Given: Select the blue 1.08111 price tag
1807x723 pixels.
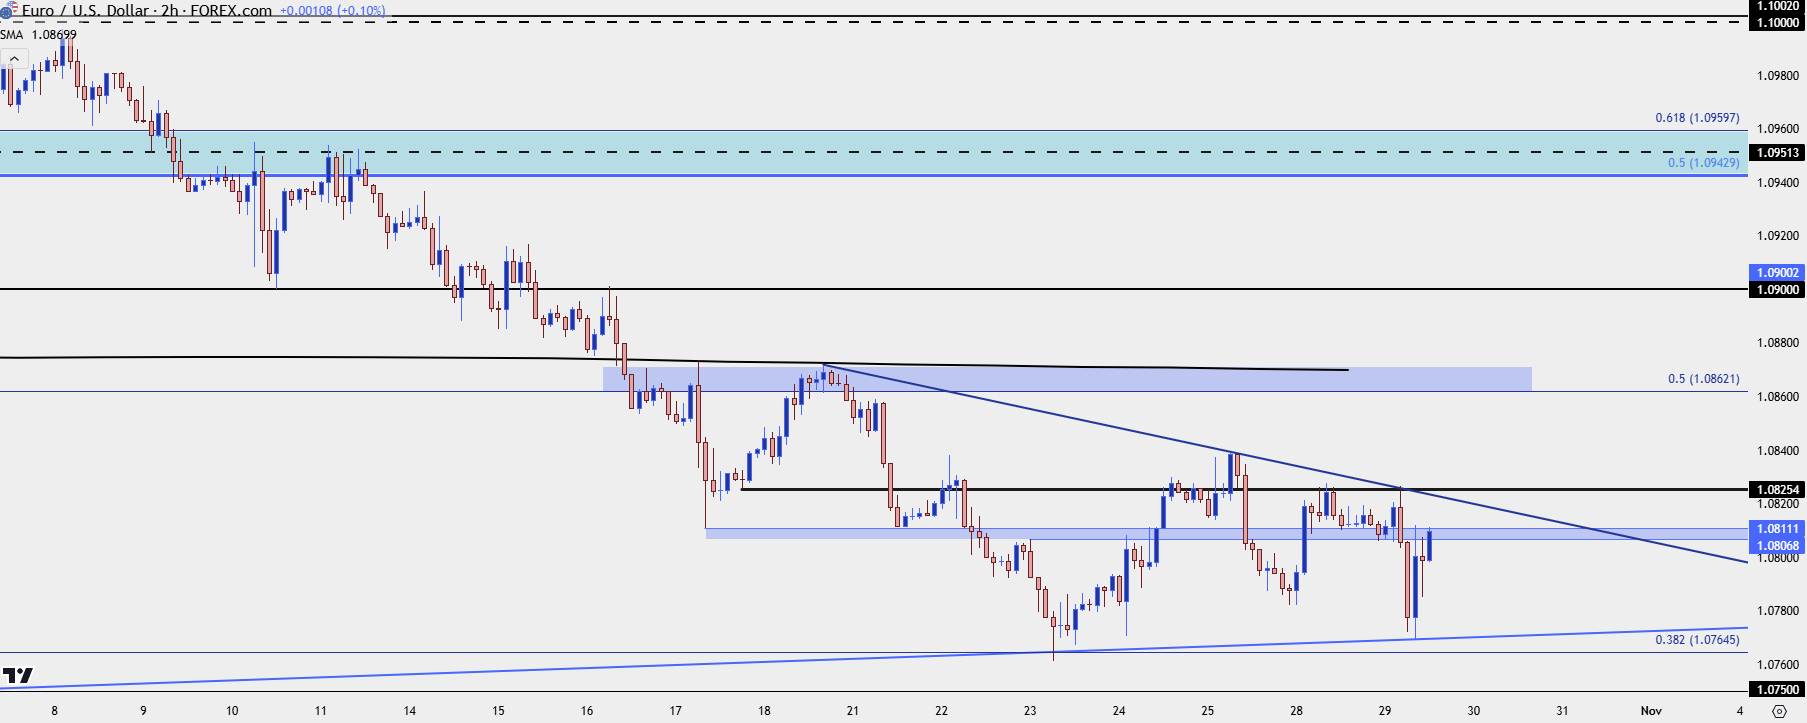Looking at the screenshot, I should point(1777,529).
